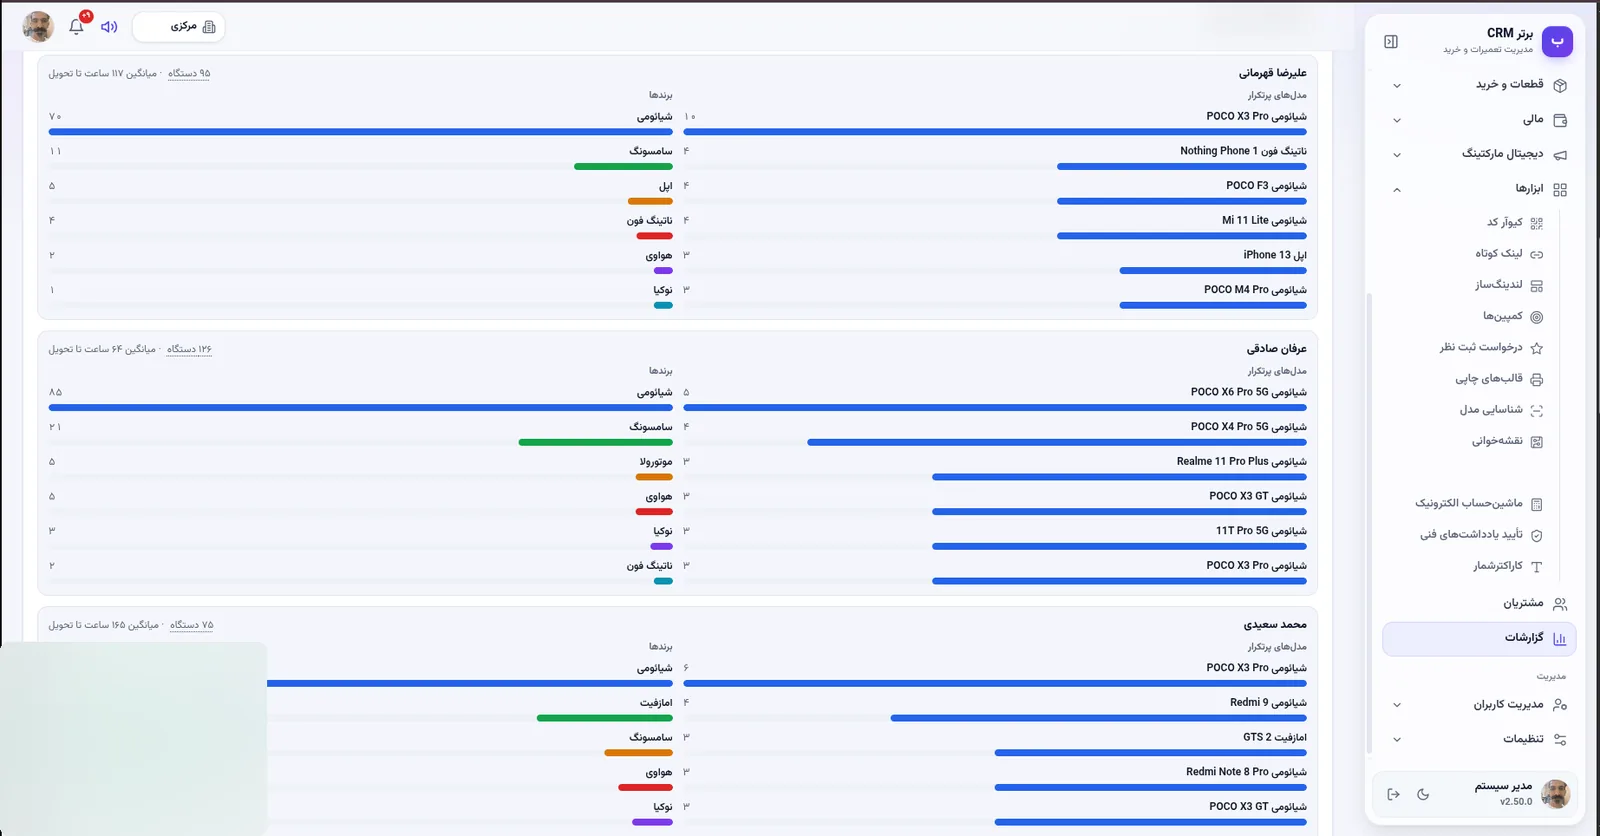The height and width of the screenshot is (836, 1600).
Task: Click the logout icon near user profile
Action: (x=1393, y=794)
